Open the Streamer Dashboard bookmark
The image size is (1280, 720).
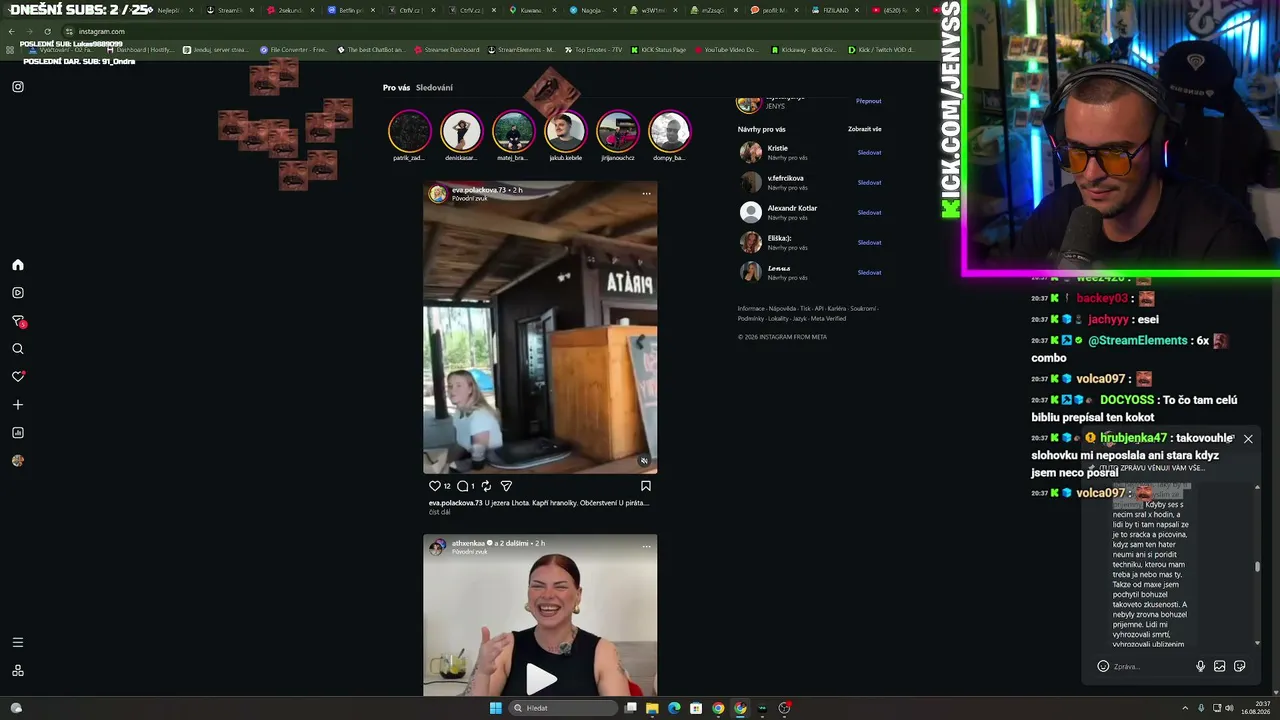tap(446, 50)
